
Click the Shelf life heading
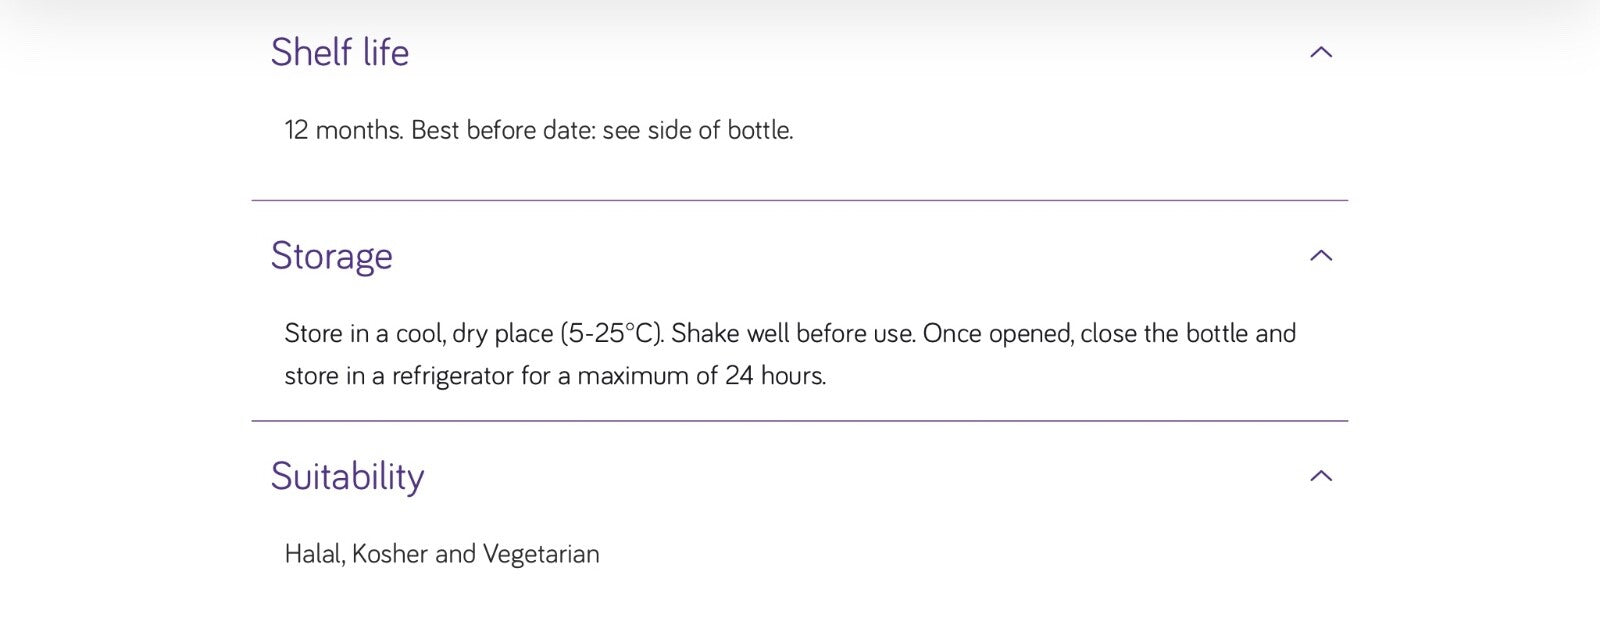[339, 52]
